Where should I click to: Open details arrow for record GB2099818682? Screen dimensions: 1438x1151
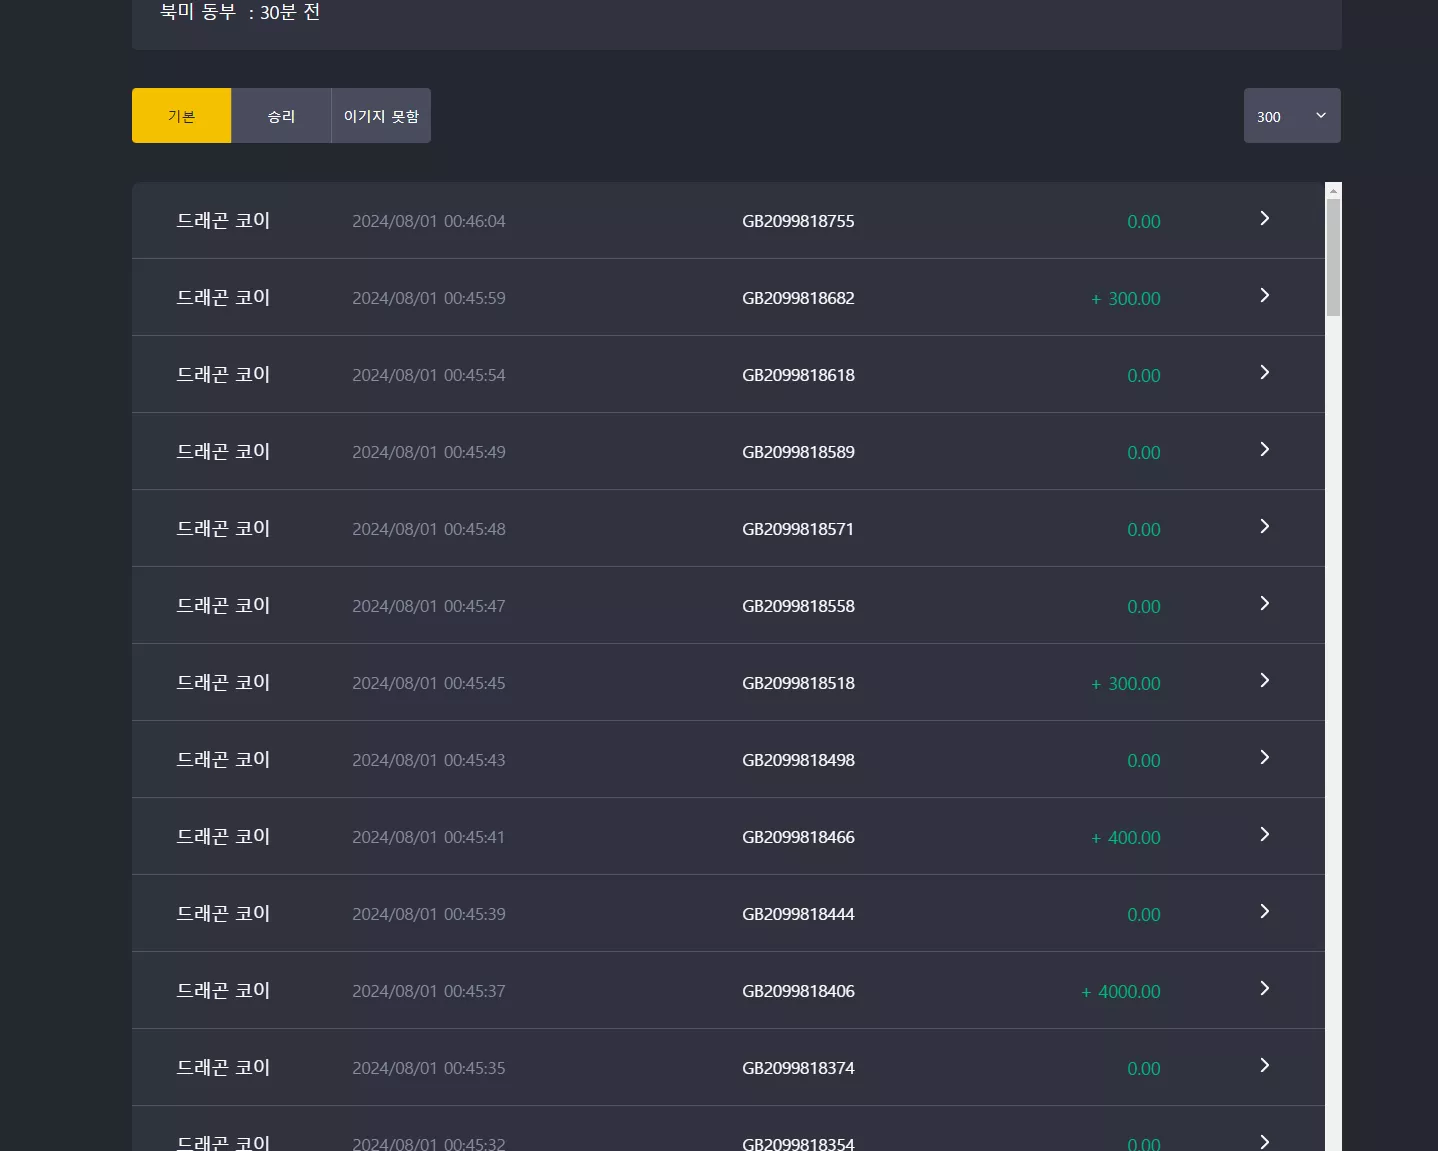(1264, 295)
